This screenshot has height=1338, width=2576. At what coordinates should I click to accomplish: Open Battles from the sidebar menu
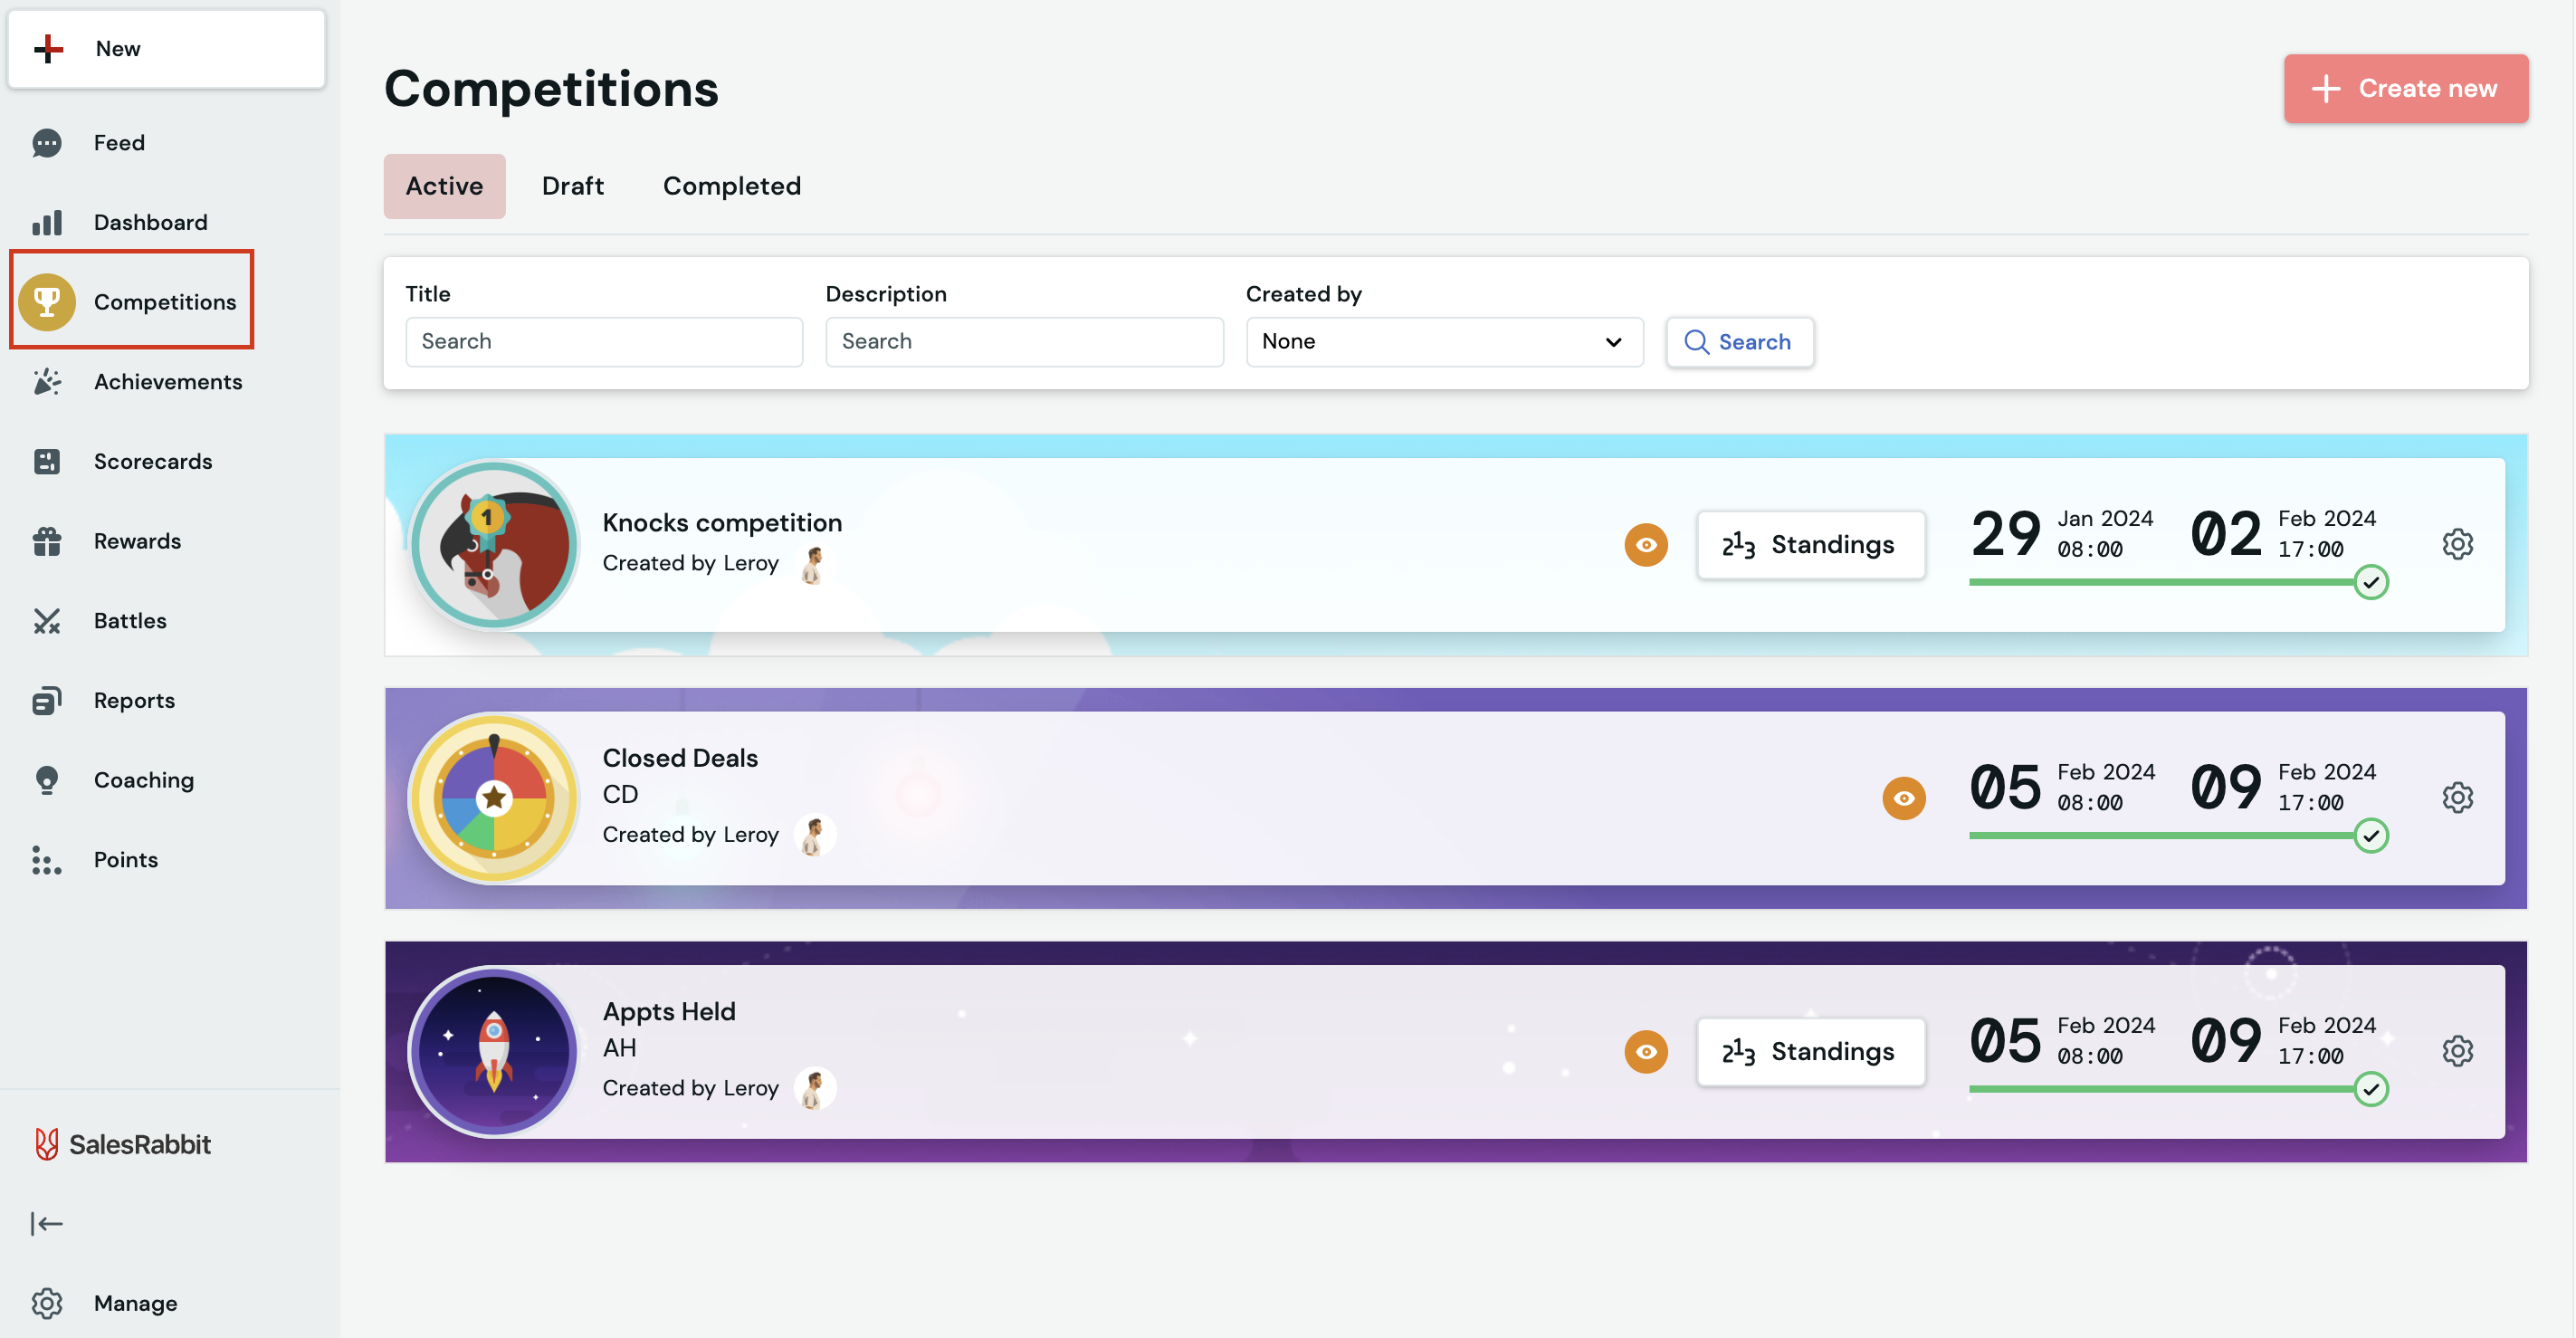[x=130, y=621]
